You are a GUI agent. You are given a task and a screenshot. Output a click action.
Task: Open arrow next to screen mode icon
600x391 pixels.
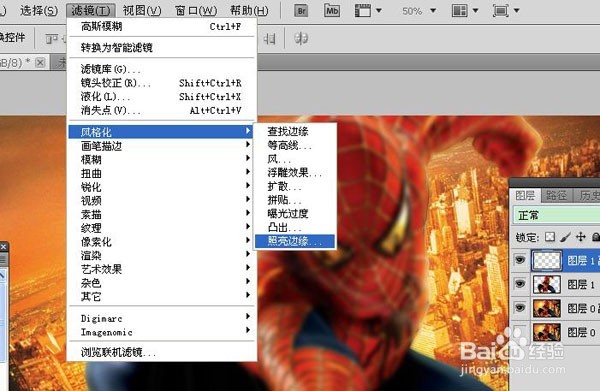click(x=517, y=10)
